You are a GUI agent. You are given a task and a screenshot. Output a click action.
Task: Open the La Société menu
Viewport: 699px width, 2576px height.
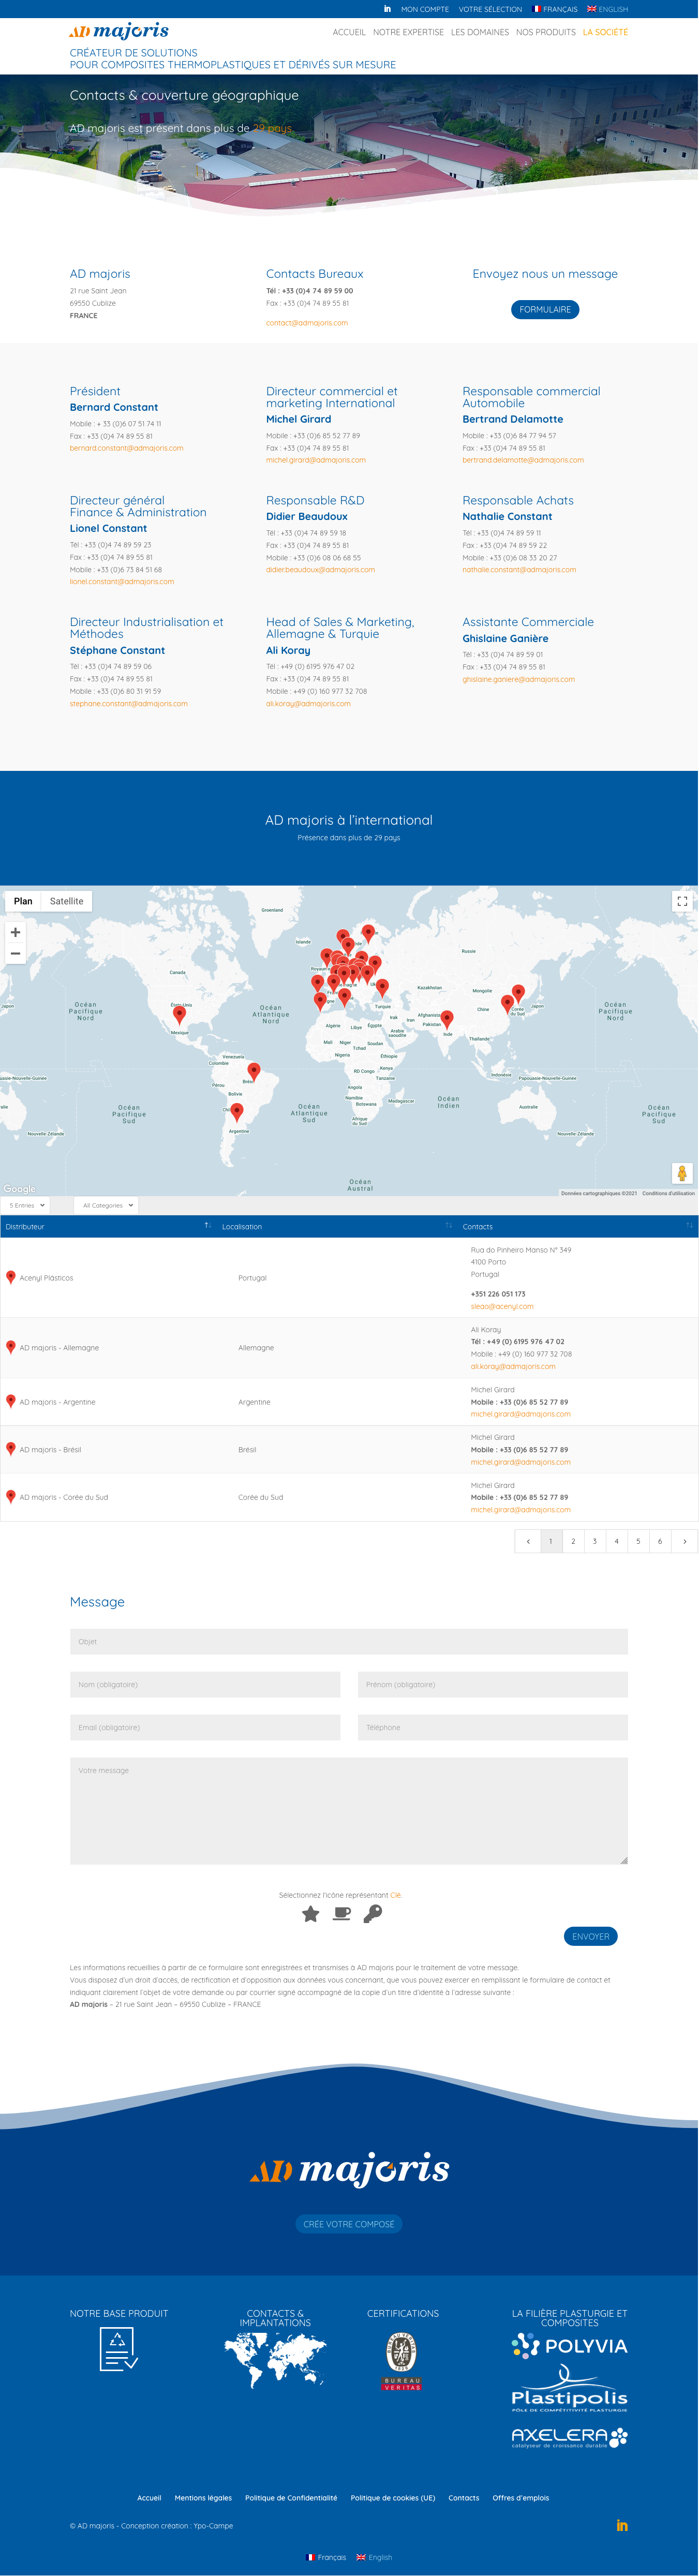click(x=605, y=32)
